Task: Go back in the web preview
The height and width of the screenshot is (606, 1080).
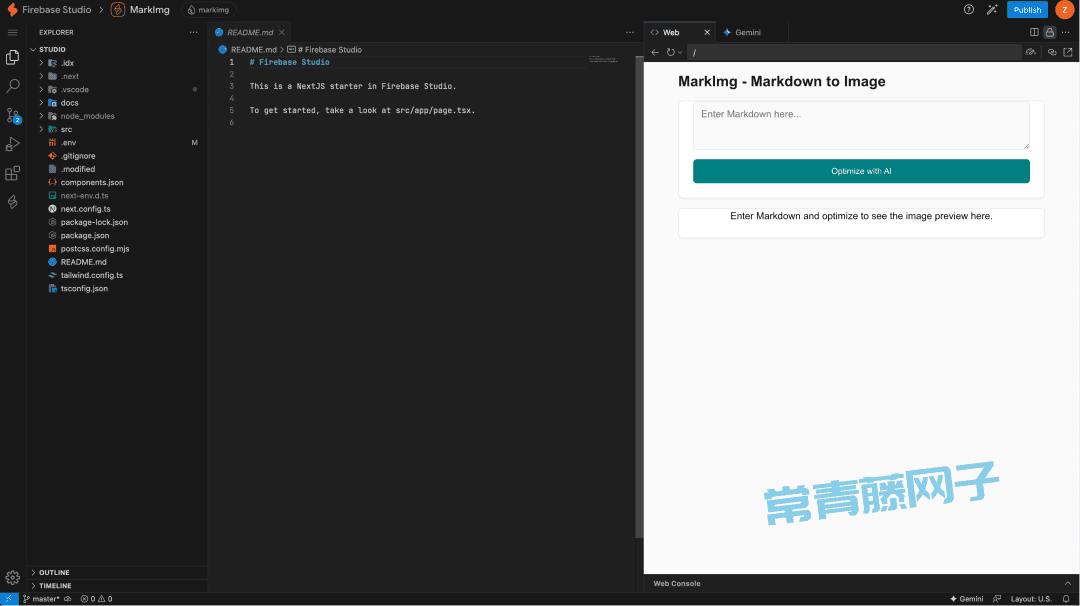Action: point(655,52)
